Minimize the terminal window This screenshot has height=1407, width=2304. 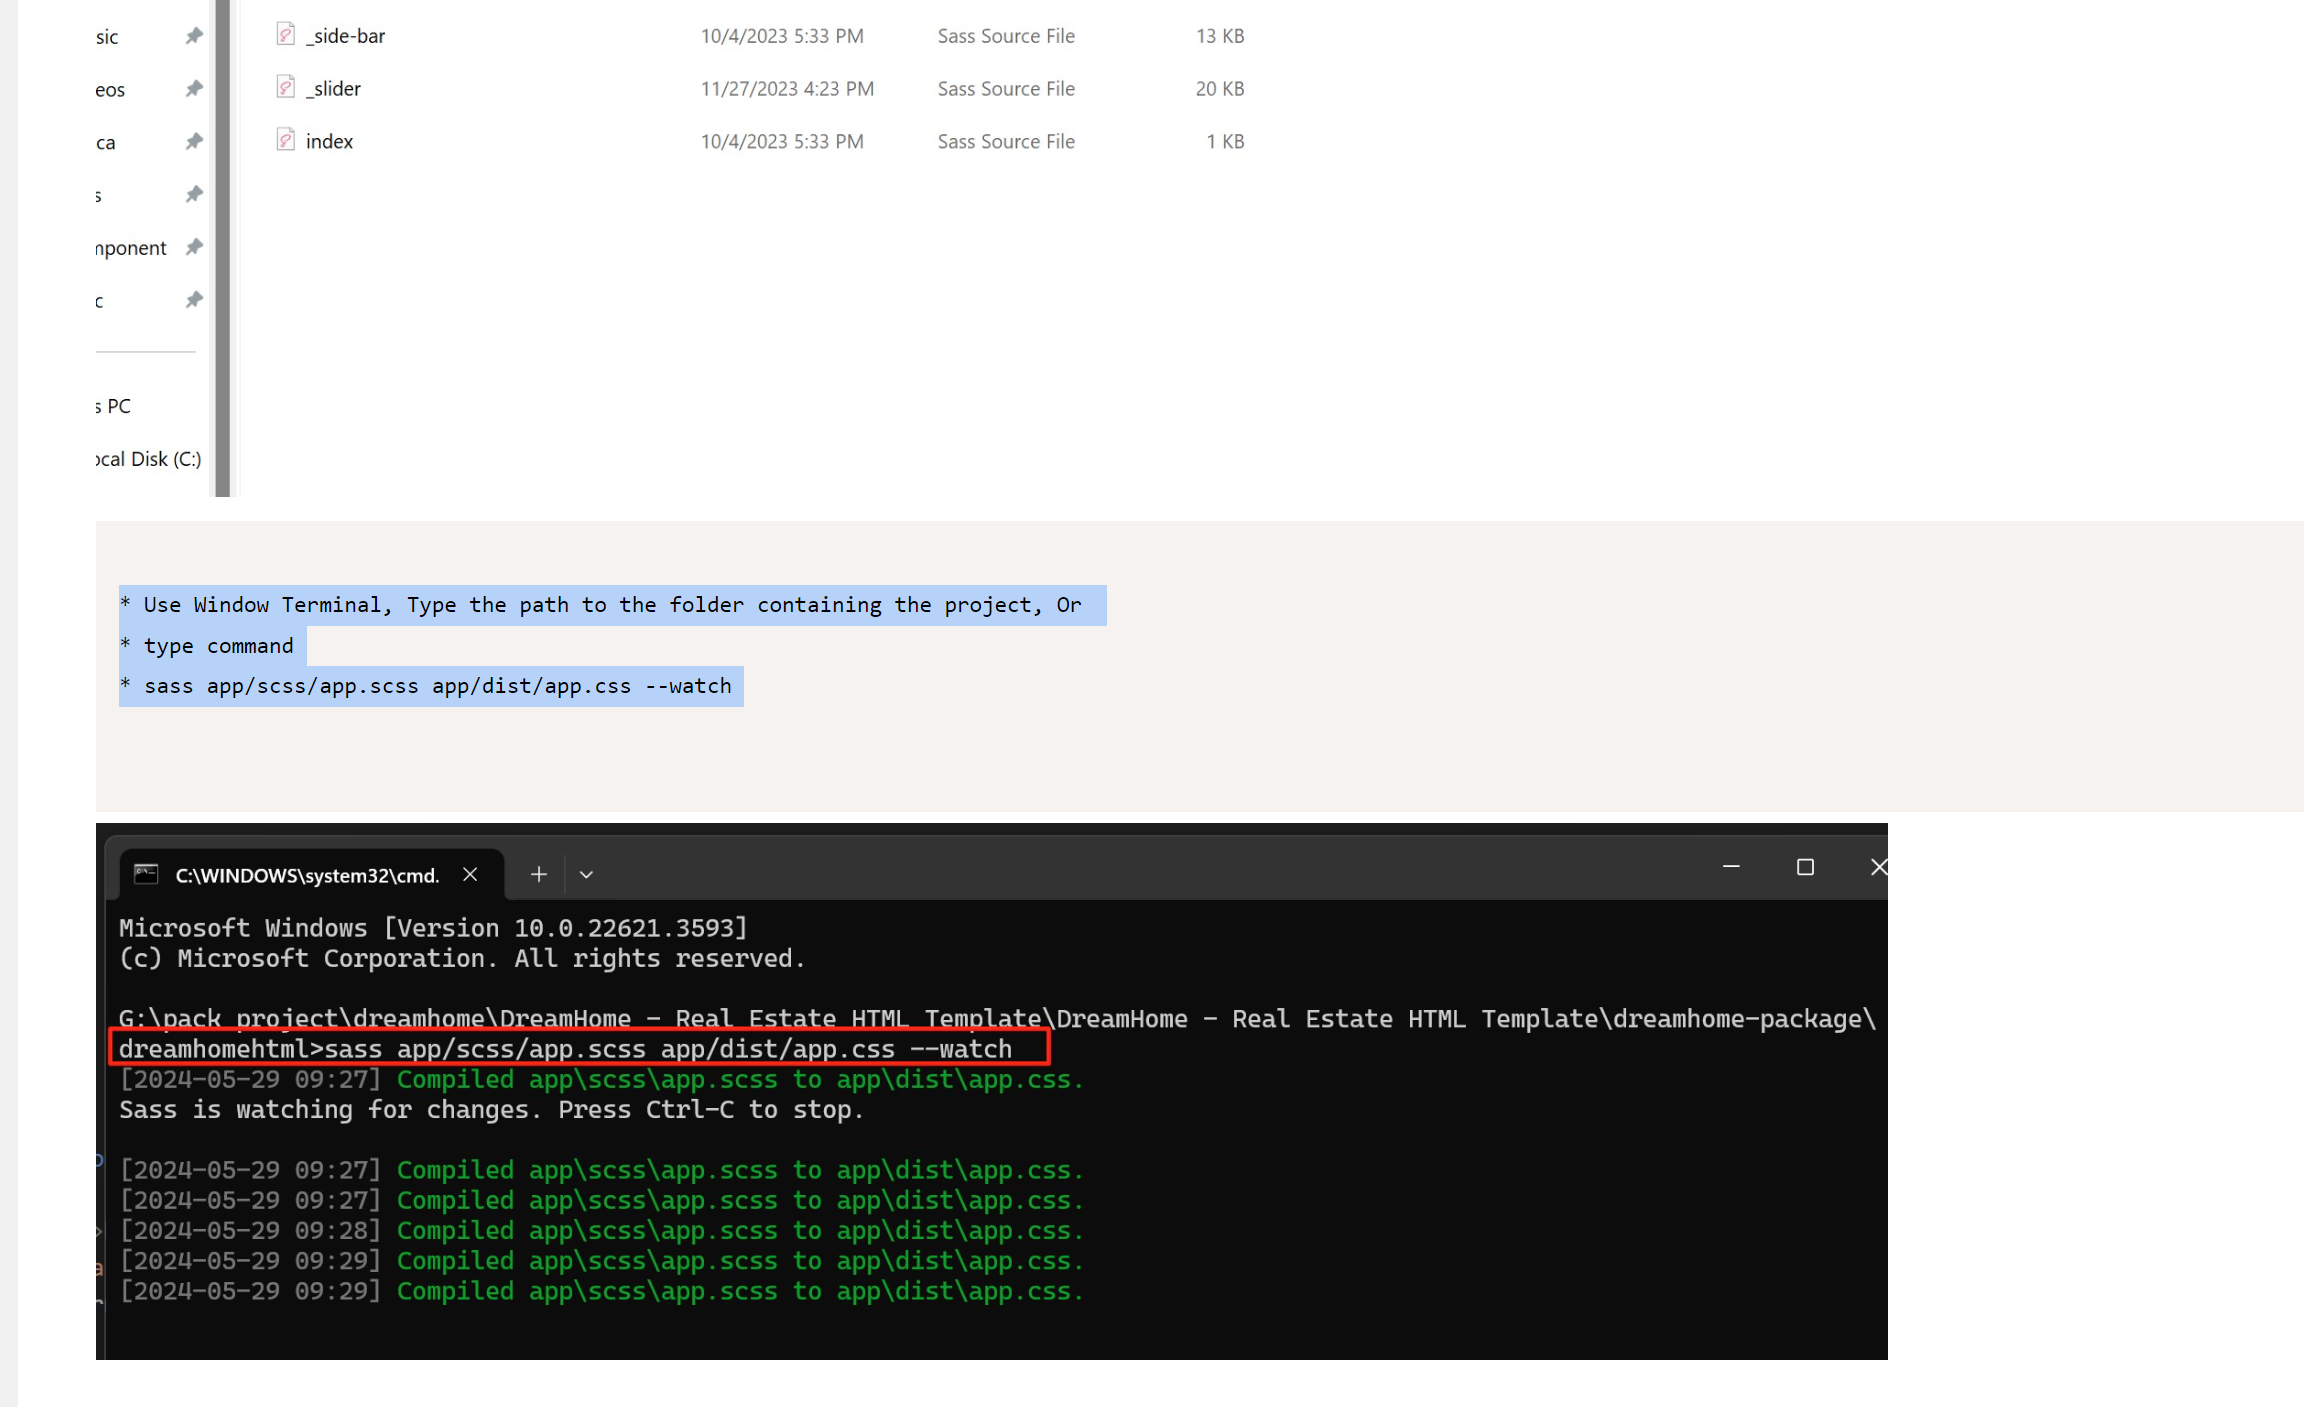tap(1731, 867)
